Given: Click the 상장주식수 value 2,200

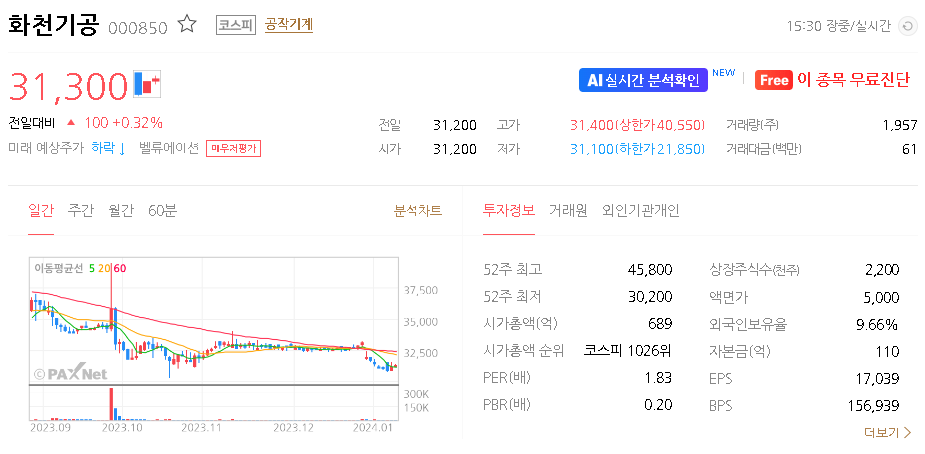Looking at the screenshot, I should [881, 270].
